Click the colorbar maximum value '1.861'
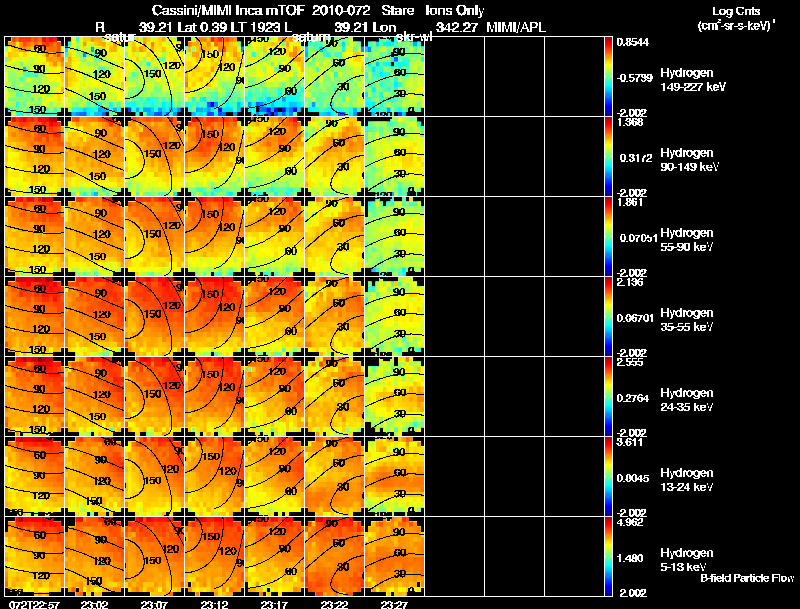 630,202
